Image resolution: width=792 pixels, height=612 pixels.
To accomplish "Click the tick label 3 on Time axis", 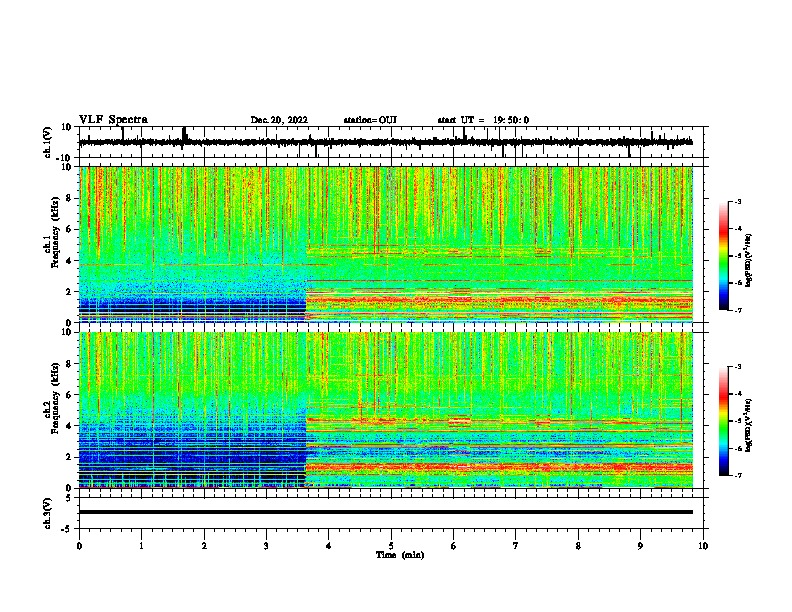I will (x=266, y=546).
